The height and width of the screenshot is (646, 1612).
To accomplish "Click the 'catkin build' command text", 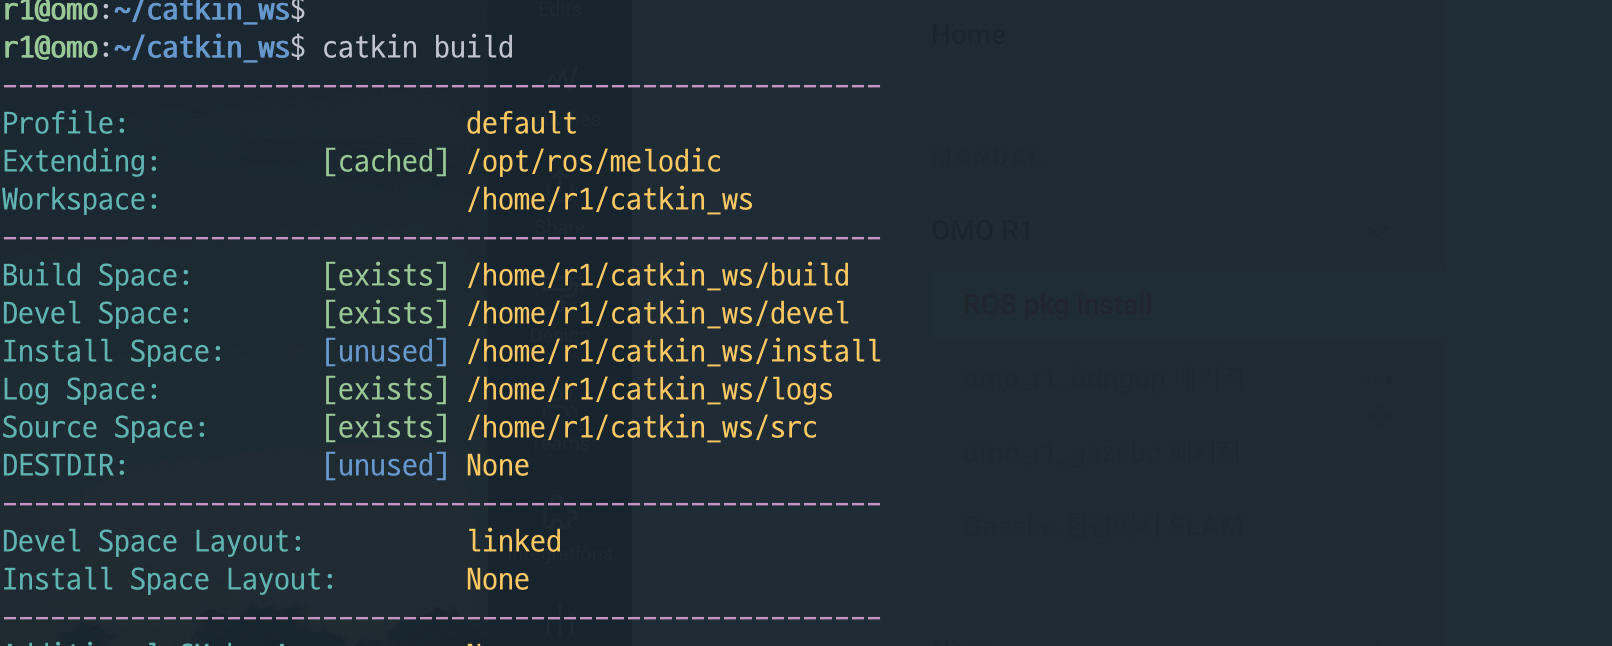I will [417, 48].
